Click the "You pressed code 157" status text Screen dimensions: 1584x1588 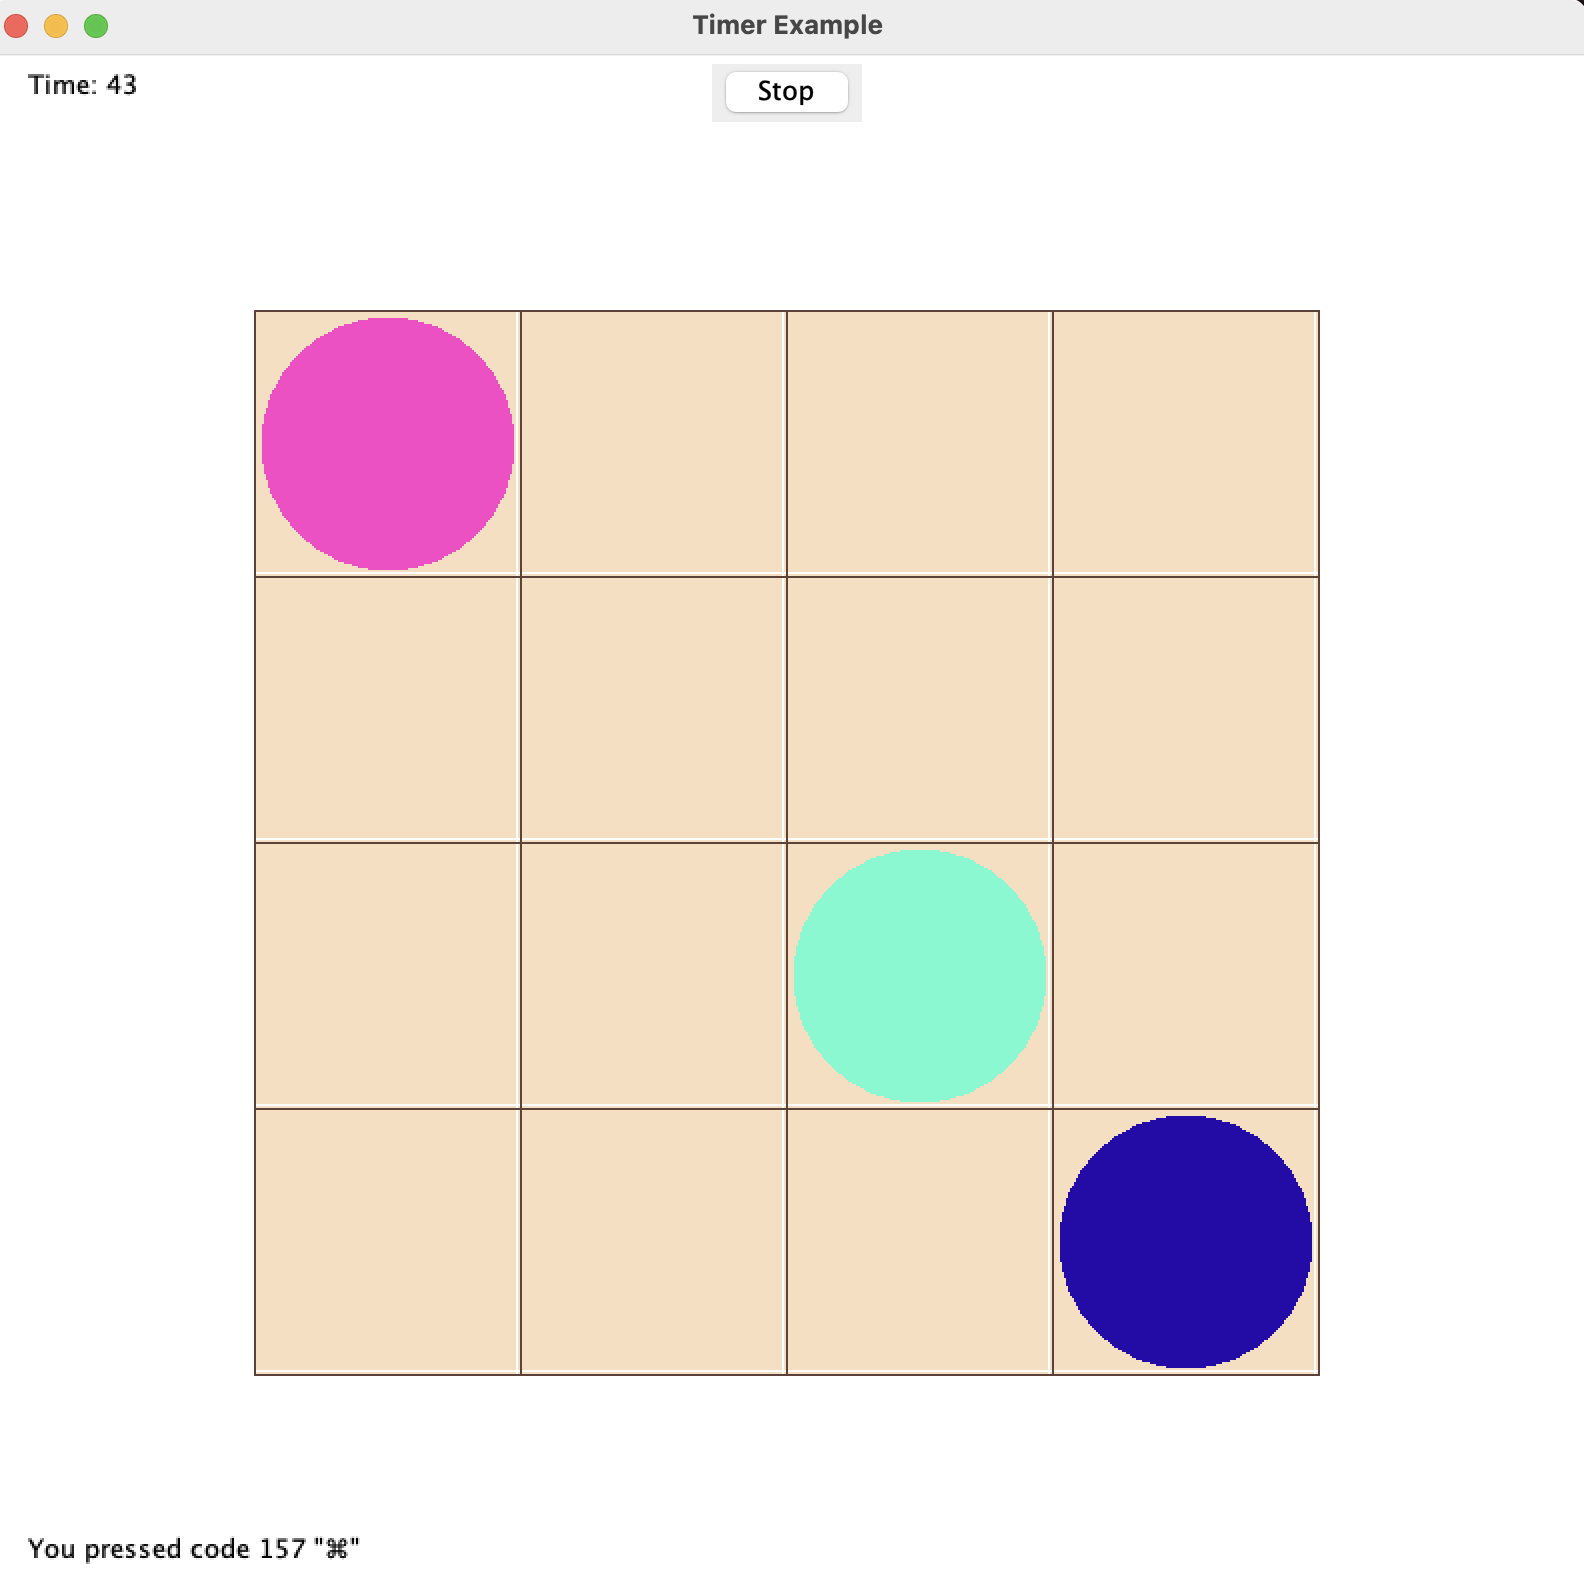pos(193,1549)
